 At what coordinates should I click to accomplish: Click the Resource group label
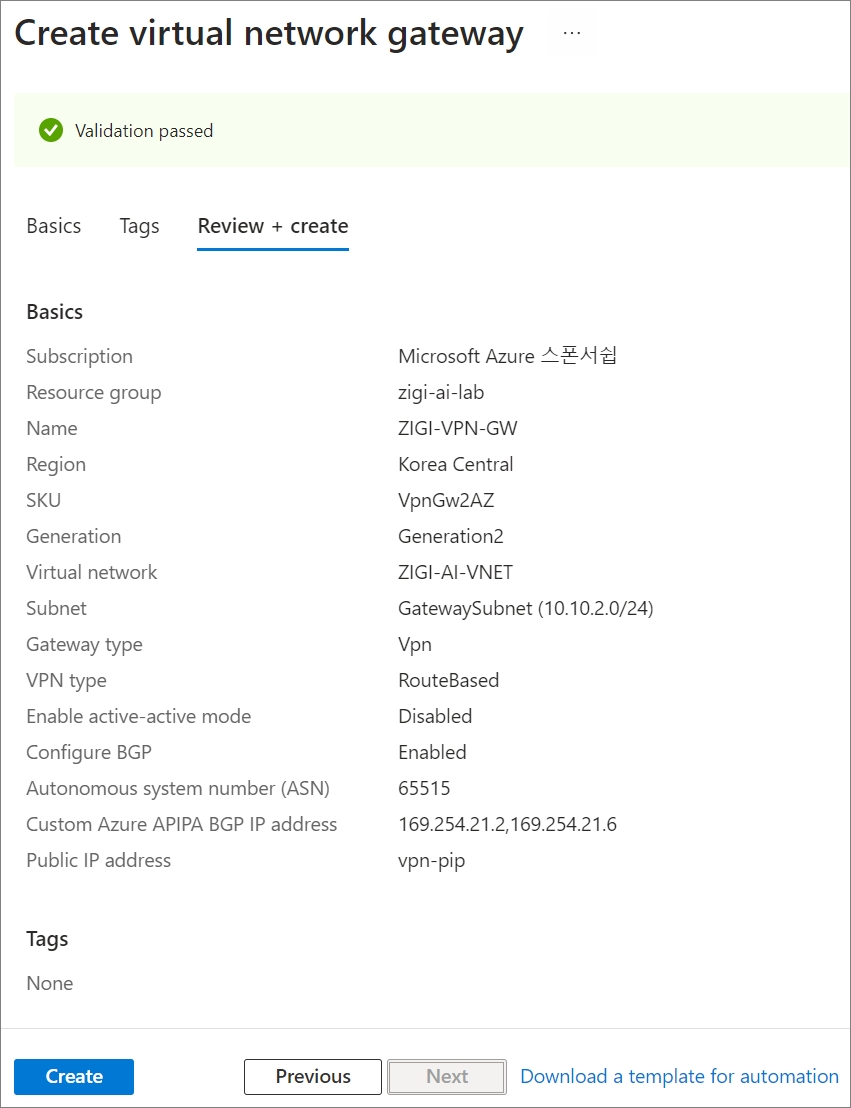click(93, 392)
